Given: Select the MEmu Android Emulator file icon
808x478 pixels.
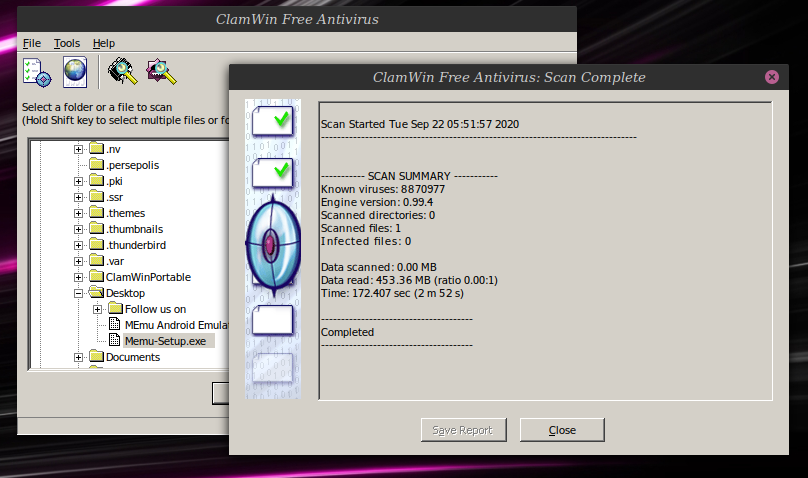Looking at the screenshot, I should click(115, 325).
